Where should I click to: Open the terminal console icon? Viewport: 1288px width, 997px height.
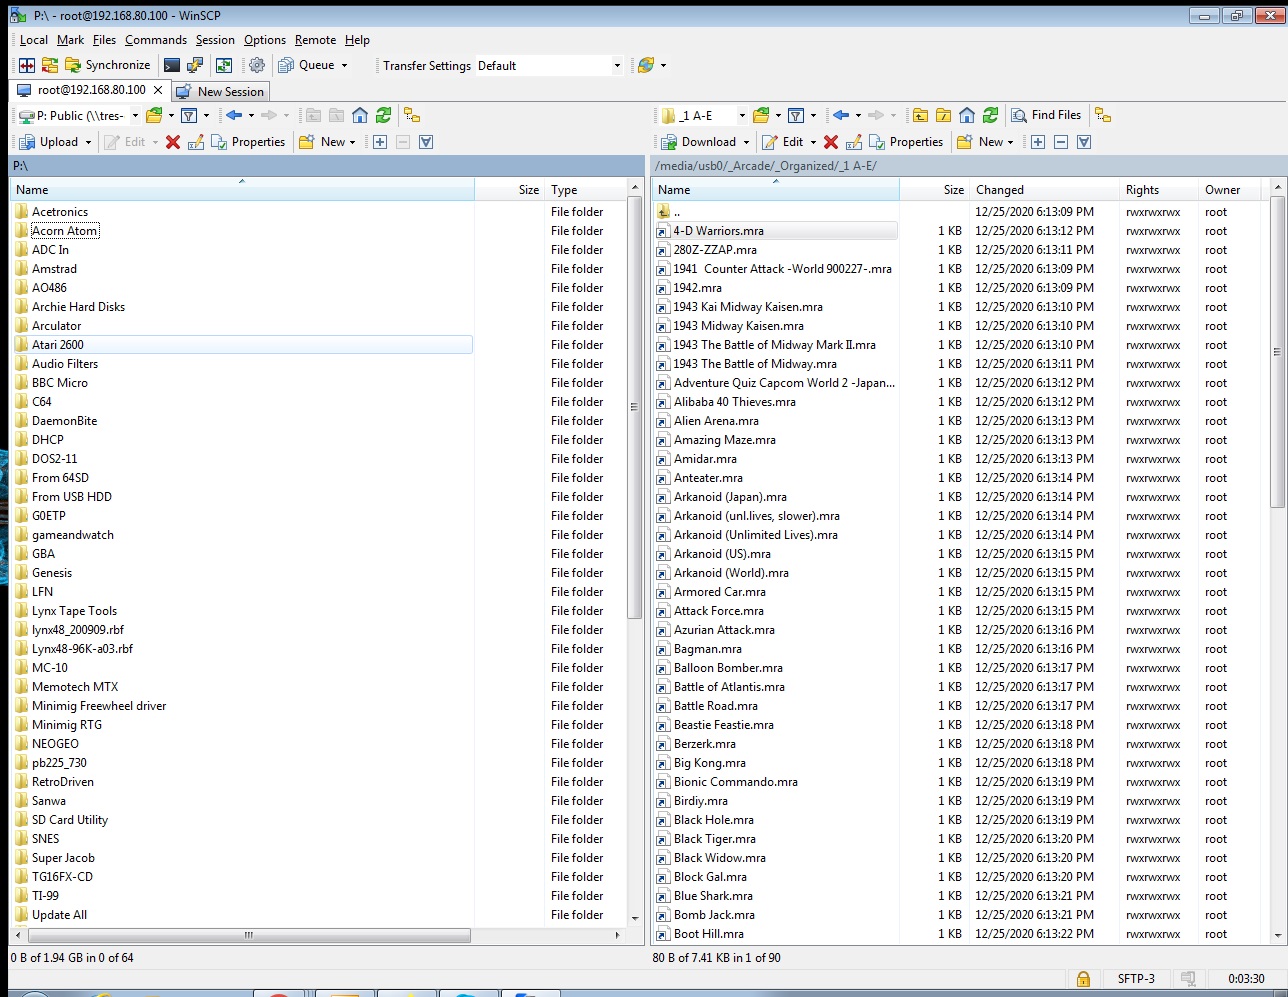(x=172, y=65)
